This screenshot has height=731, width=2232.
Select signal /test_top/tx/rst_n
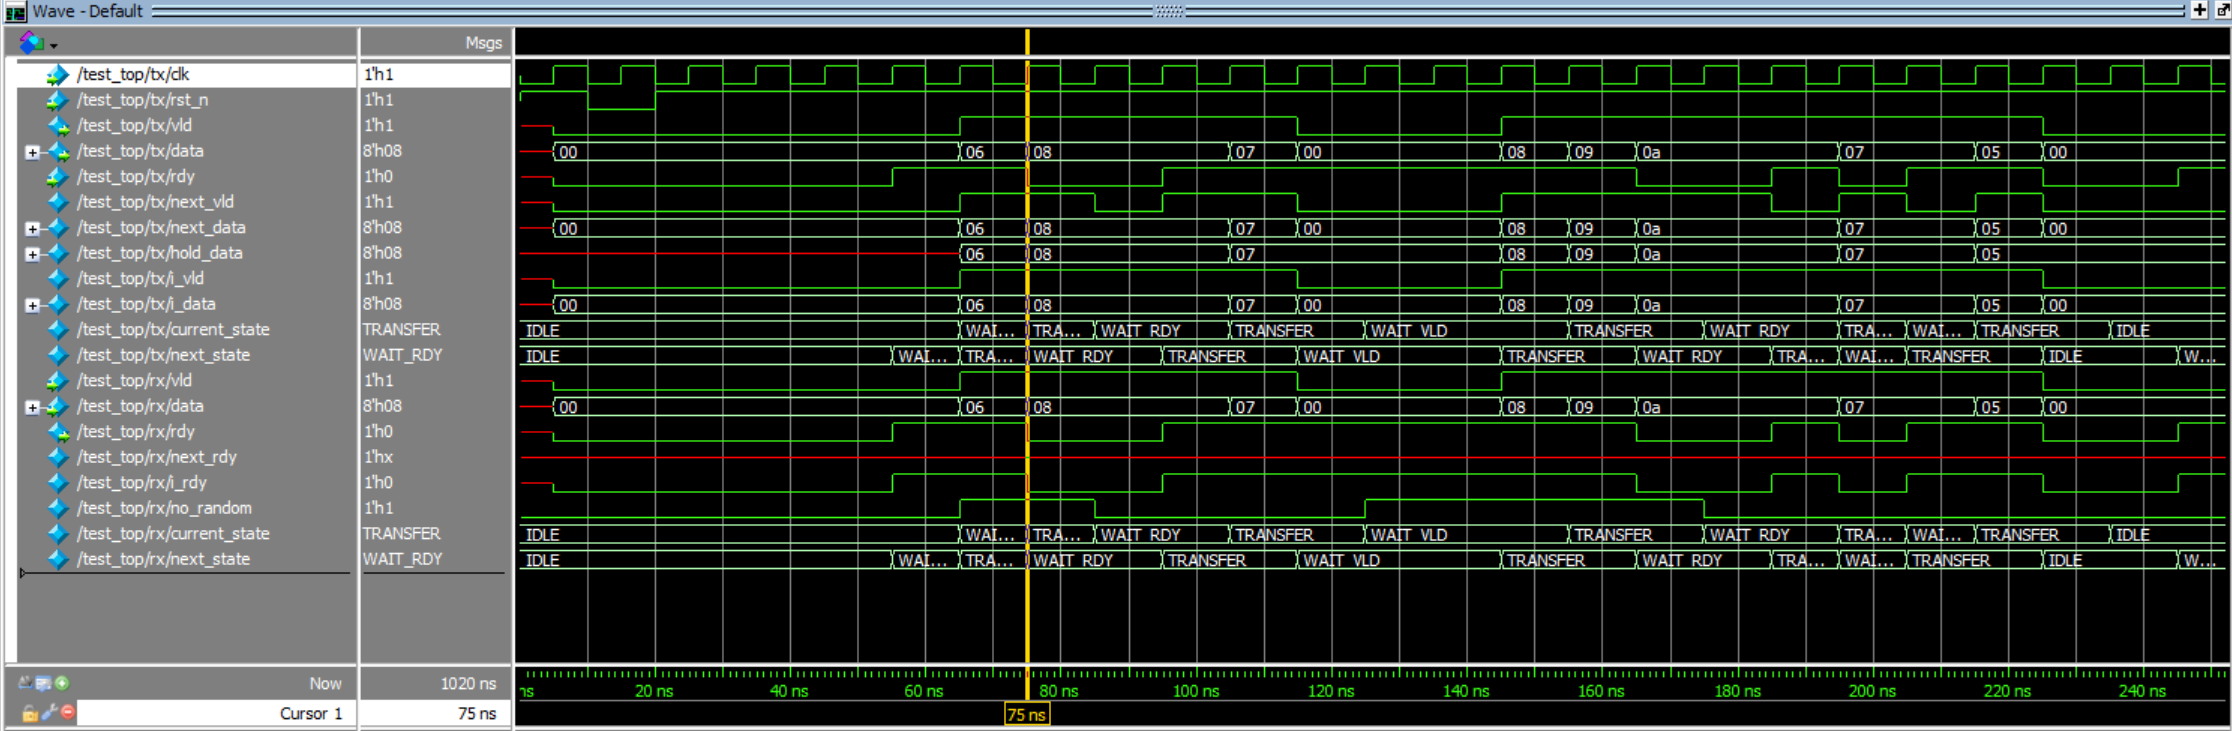coord(143,100)
